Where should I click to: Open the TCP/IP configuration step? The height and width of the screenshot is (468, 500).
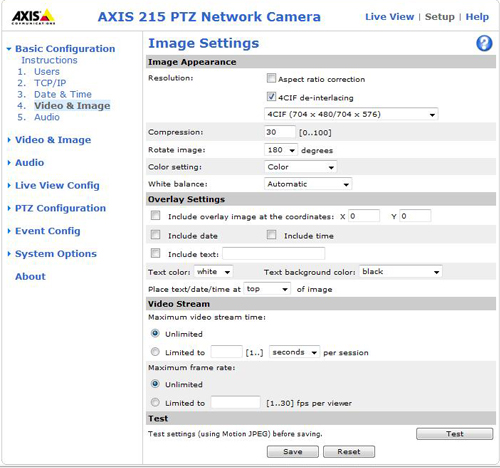(x=50, y=83)
